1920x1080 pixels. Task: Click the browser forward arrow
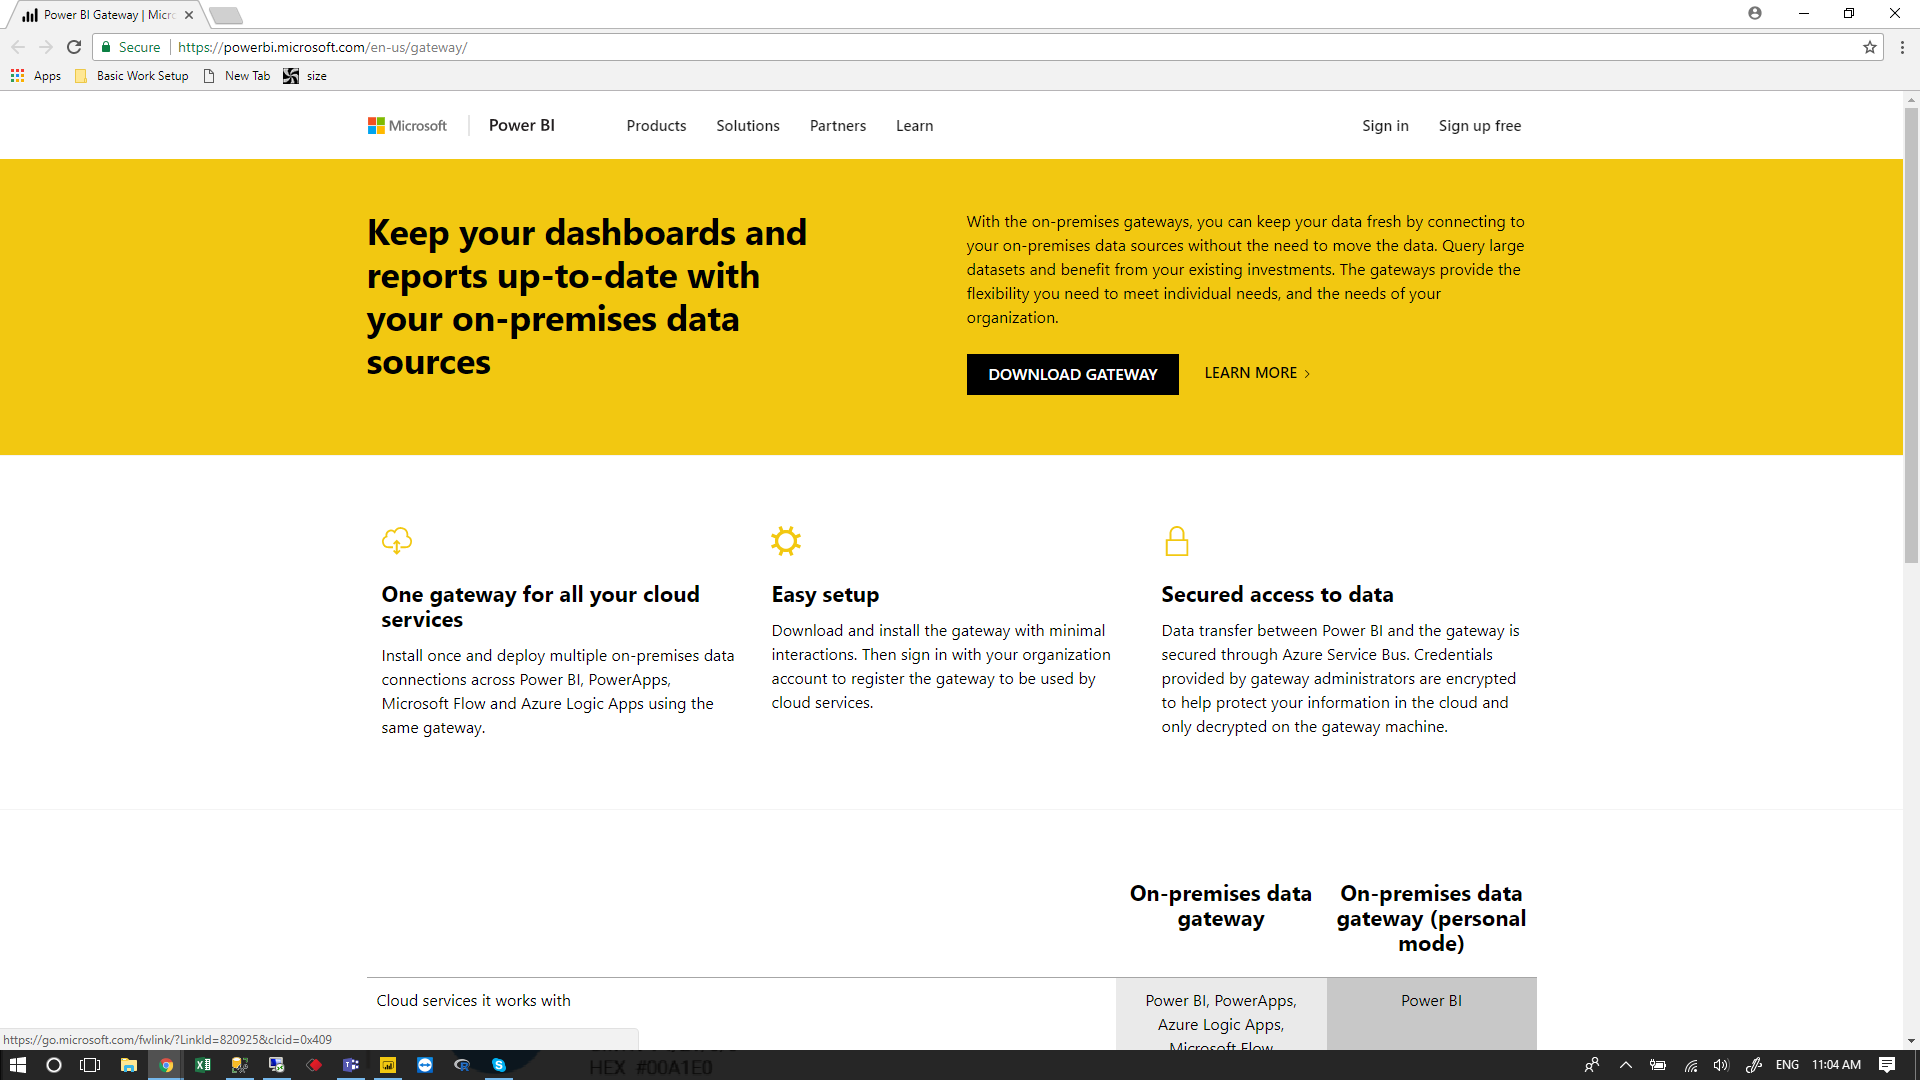pyautogui.click(x=46, y=47)
